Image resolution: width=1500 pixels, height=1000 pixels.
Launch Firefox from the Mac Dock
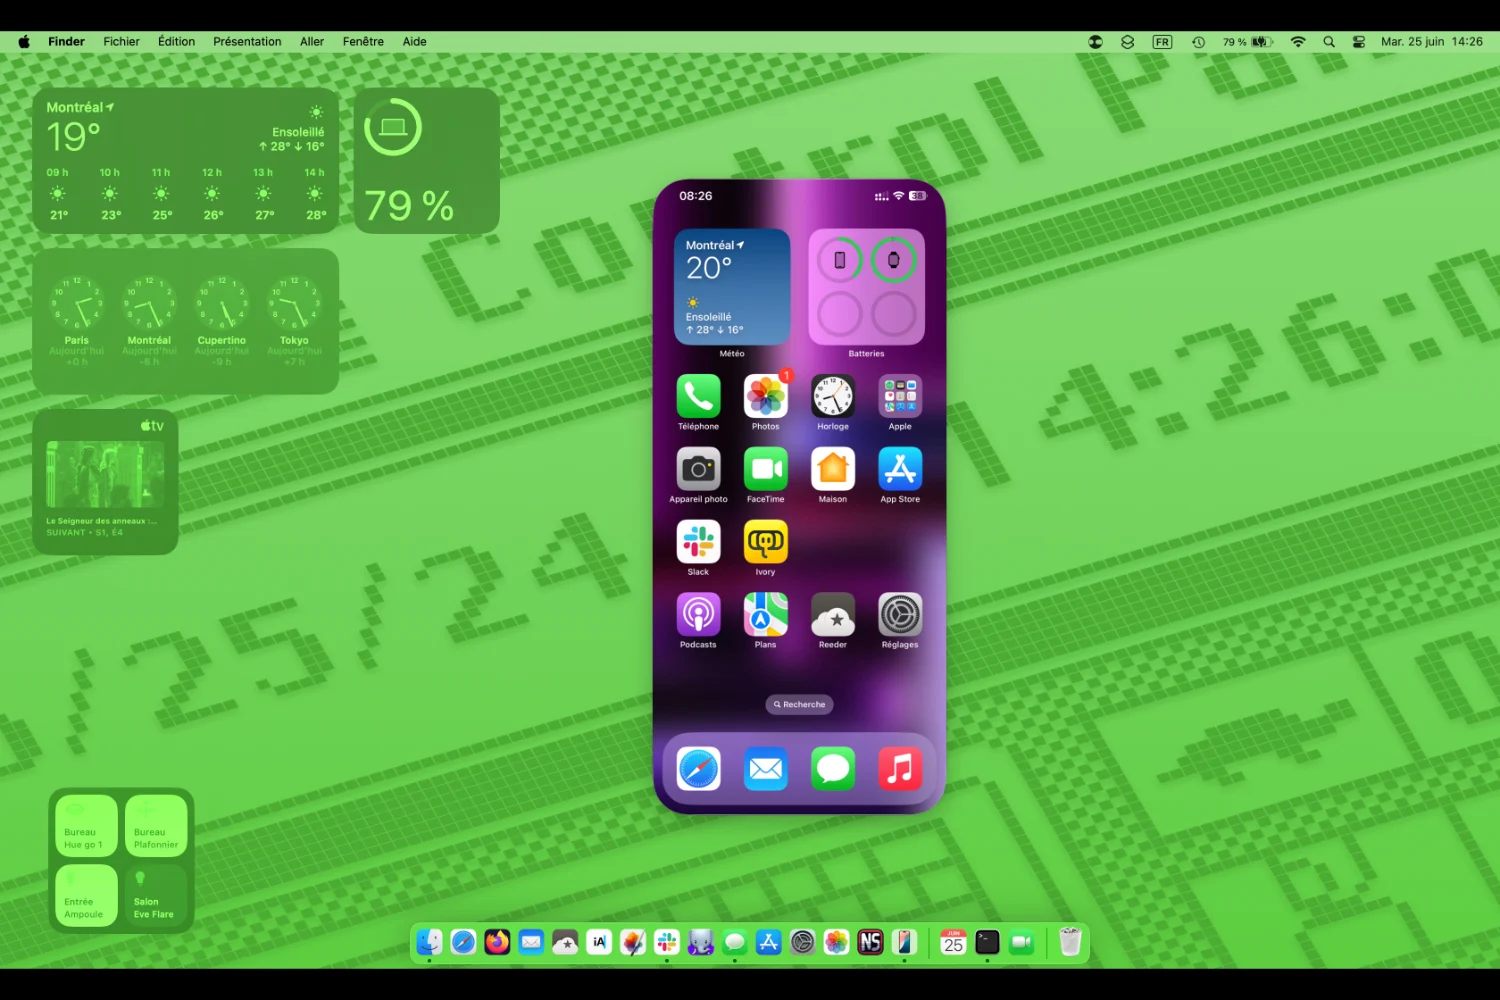coord(497,942)
